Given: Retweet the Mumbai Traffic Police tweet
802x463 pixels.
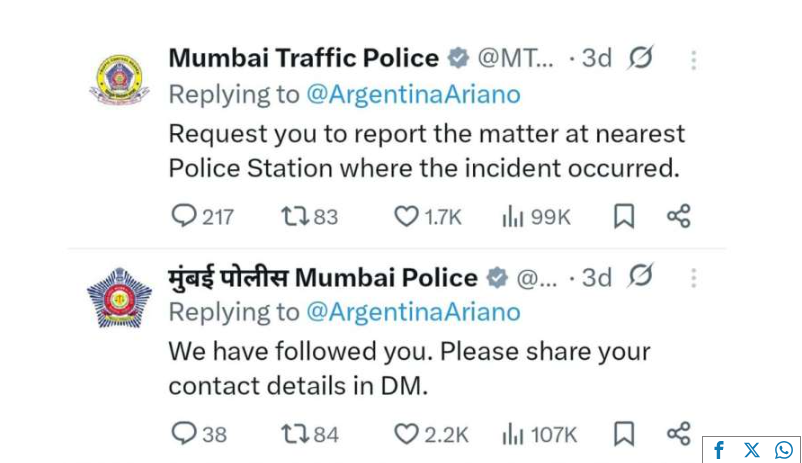Looking at the screenshot, I should pos(294,216).
